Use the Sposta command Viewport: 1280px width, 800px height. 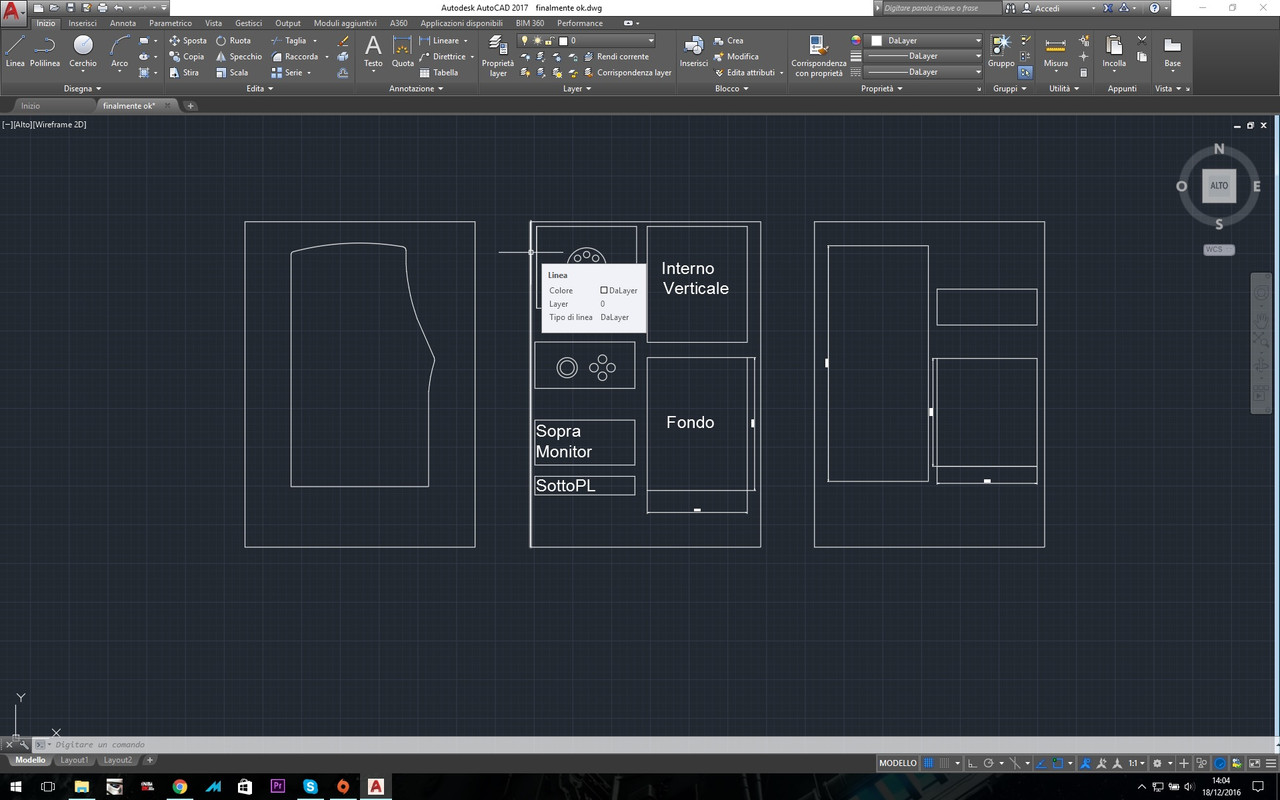[x=188, y=40]
